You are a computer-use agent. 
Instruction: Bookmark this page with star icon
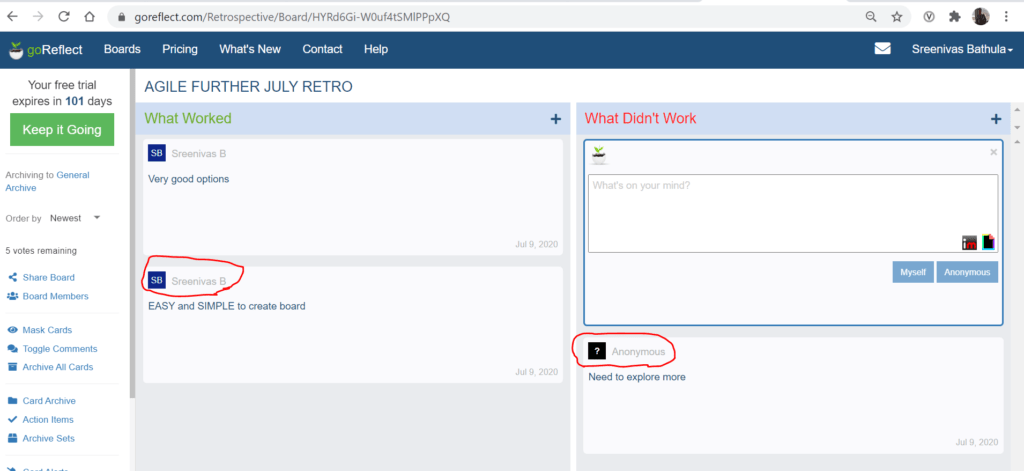(897, 17)
